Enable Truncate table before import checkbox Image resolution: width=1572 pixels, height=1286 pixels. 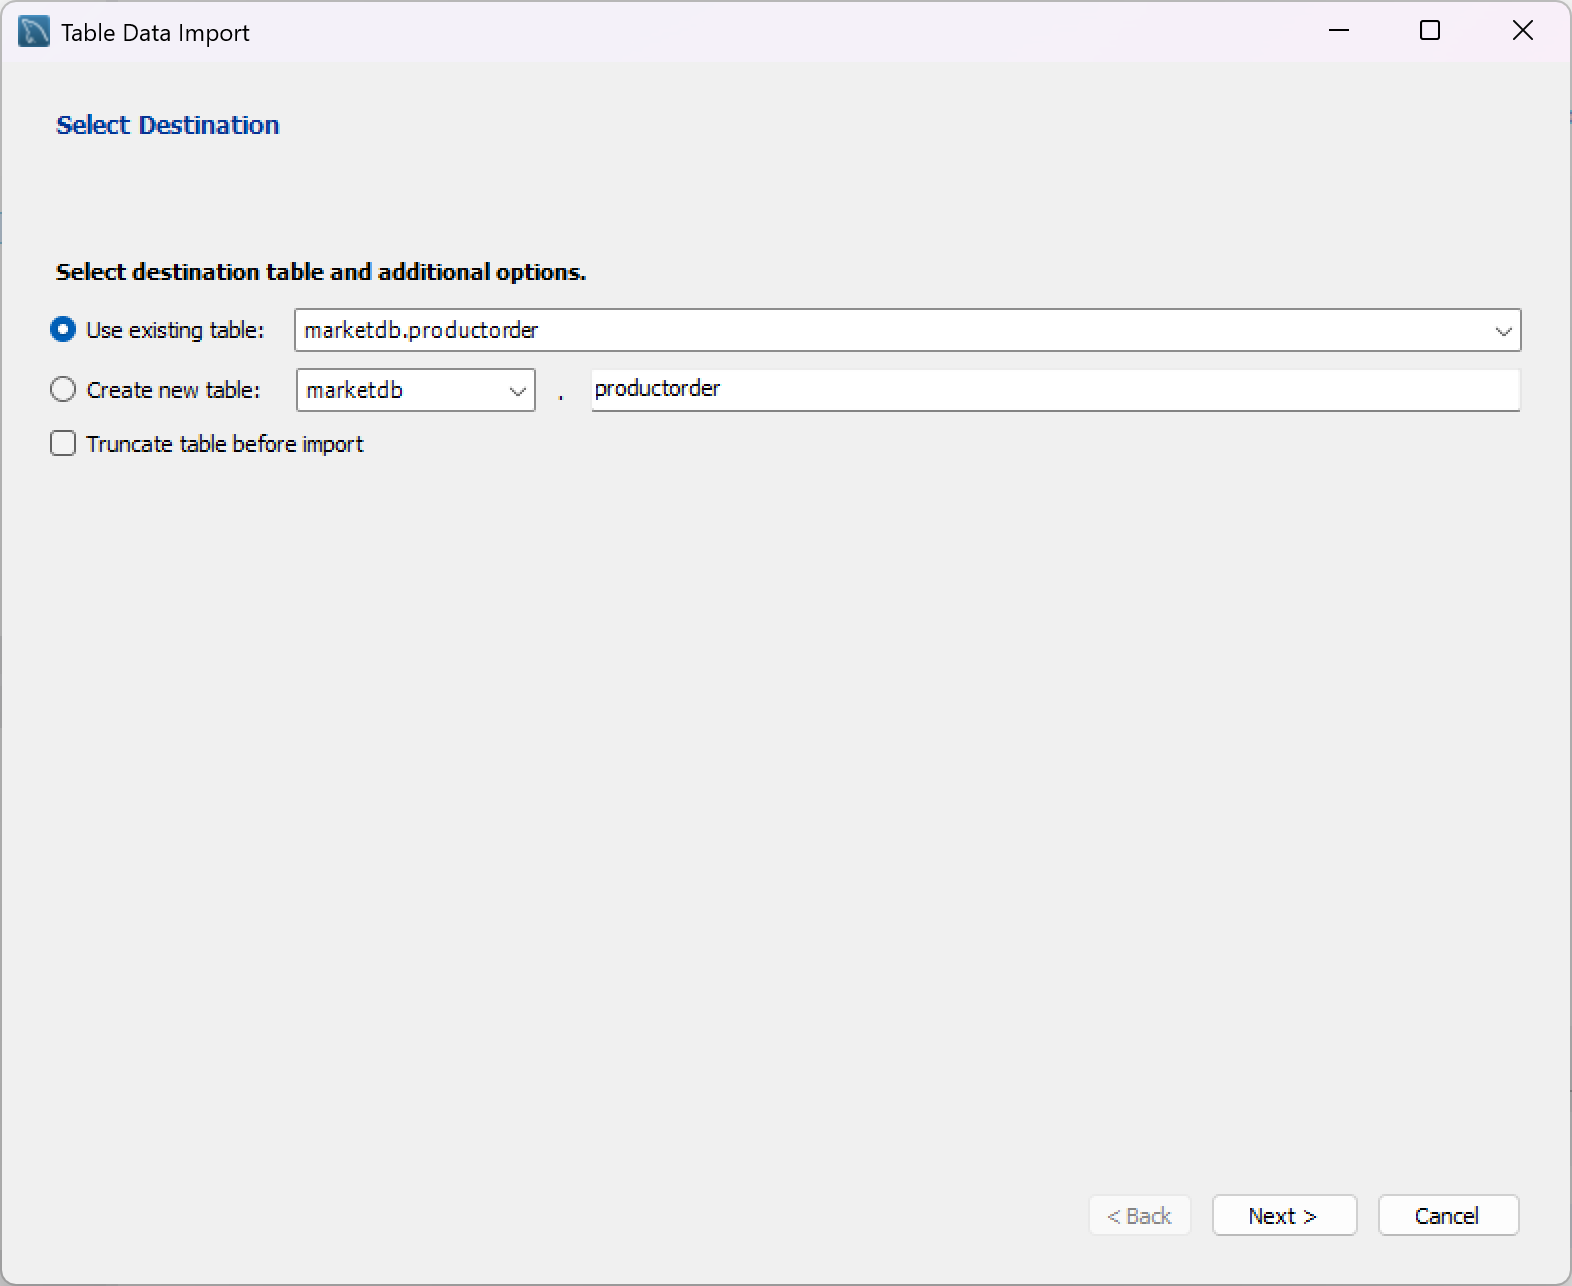tap(63, 443)
